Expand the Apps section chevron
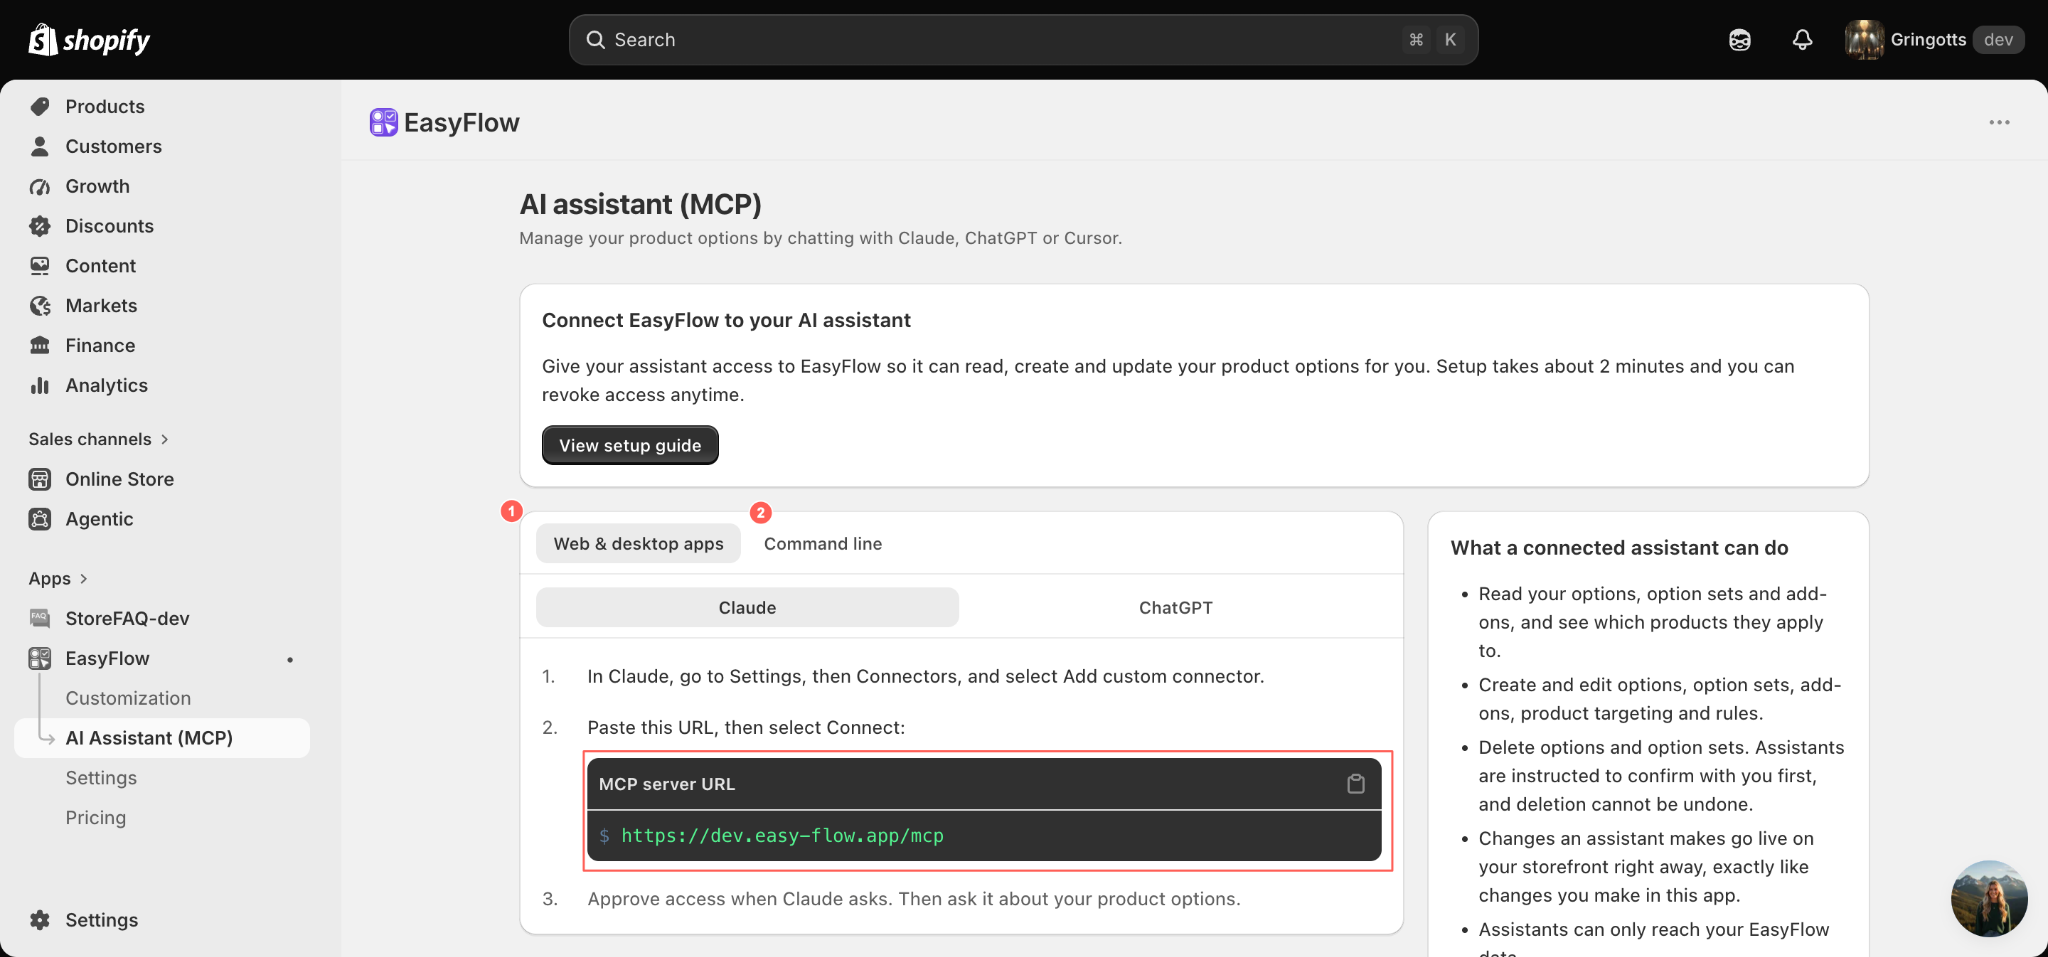 (83, 579)
